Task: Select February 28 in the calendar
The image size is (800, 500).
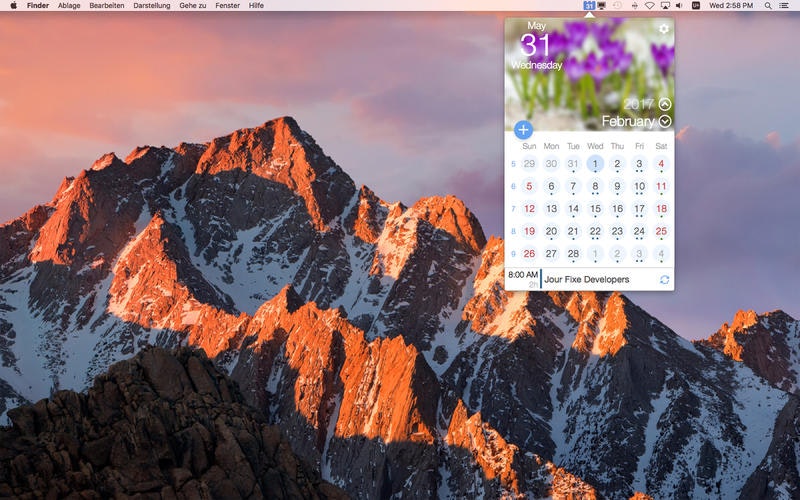Action: pos(573,254)
